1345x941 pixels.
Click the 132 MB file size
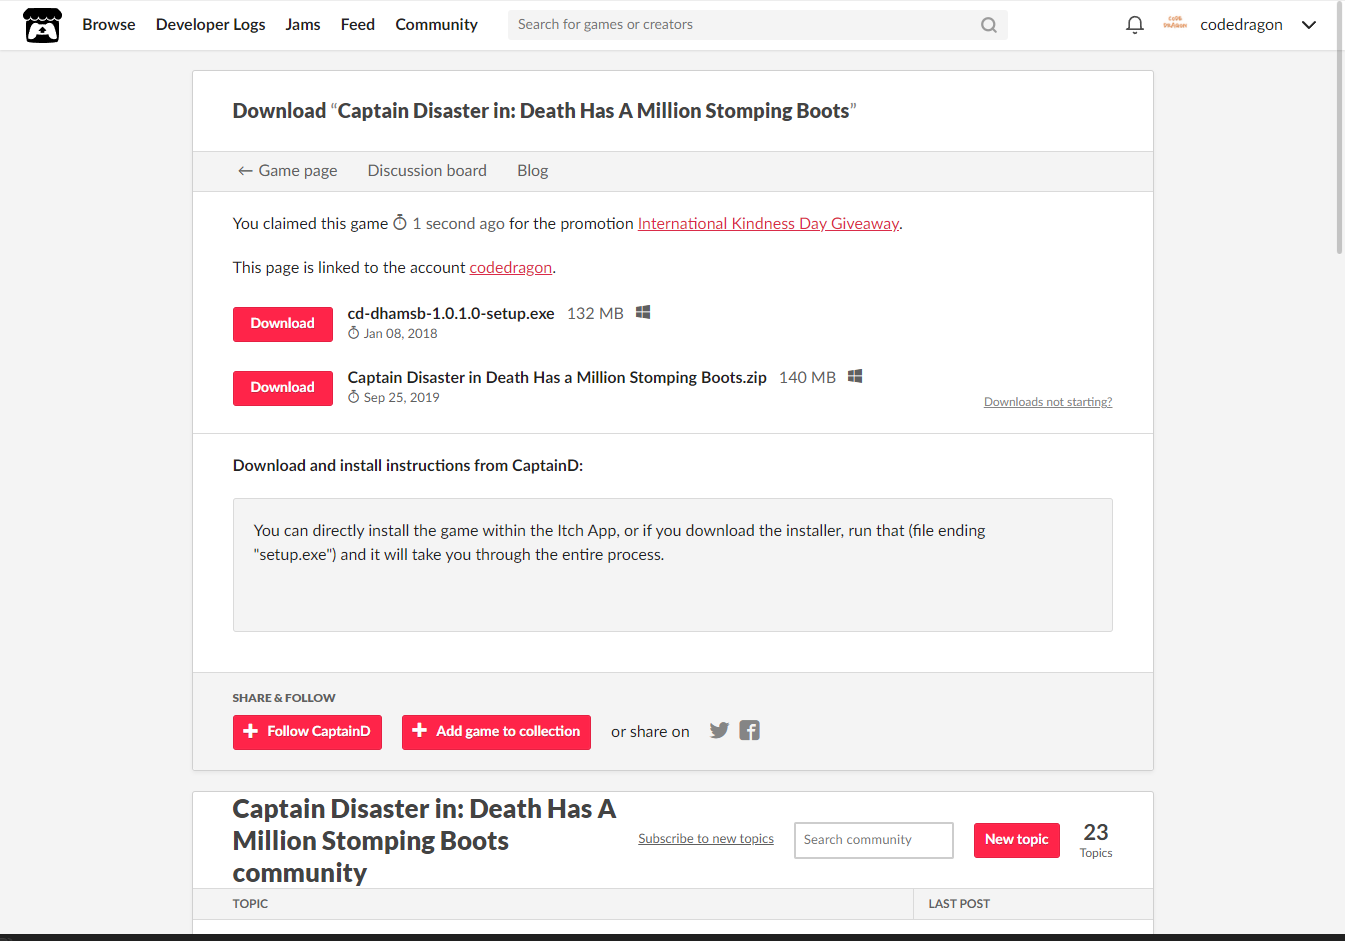point(595,313)
